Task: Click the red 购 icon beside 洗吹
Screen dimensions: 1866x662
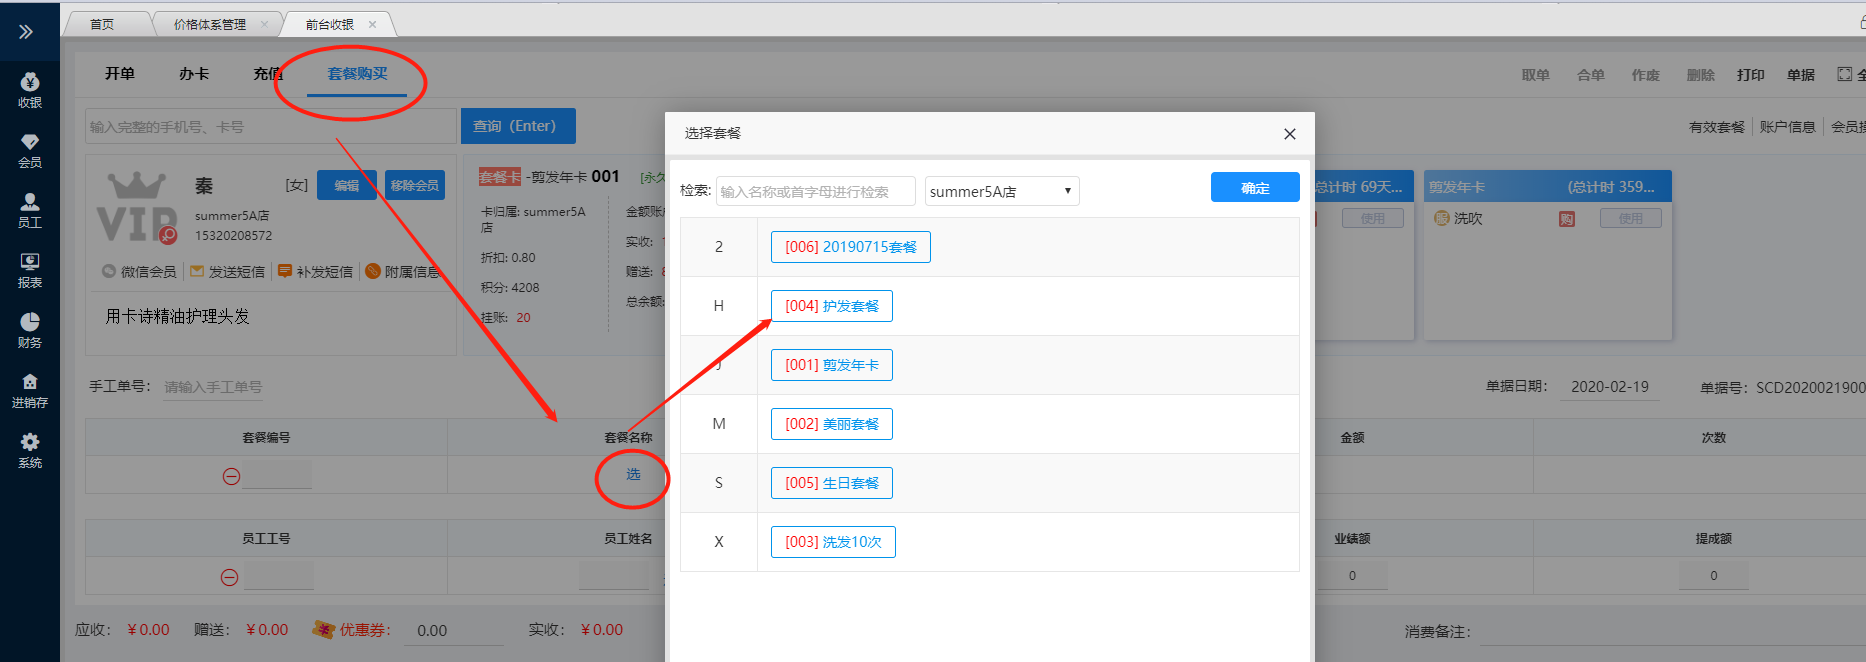Action: tap(1567, 219)
